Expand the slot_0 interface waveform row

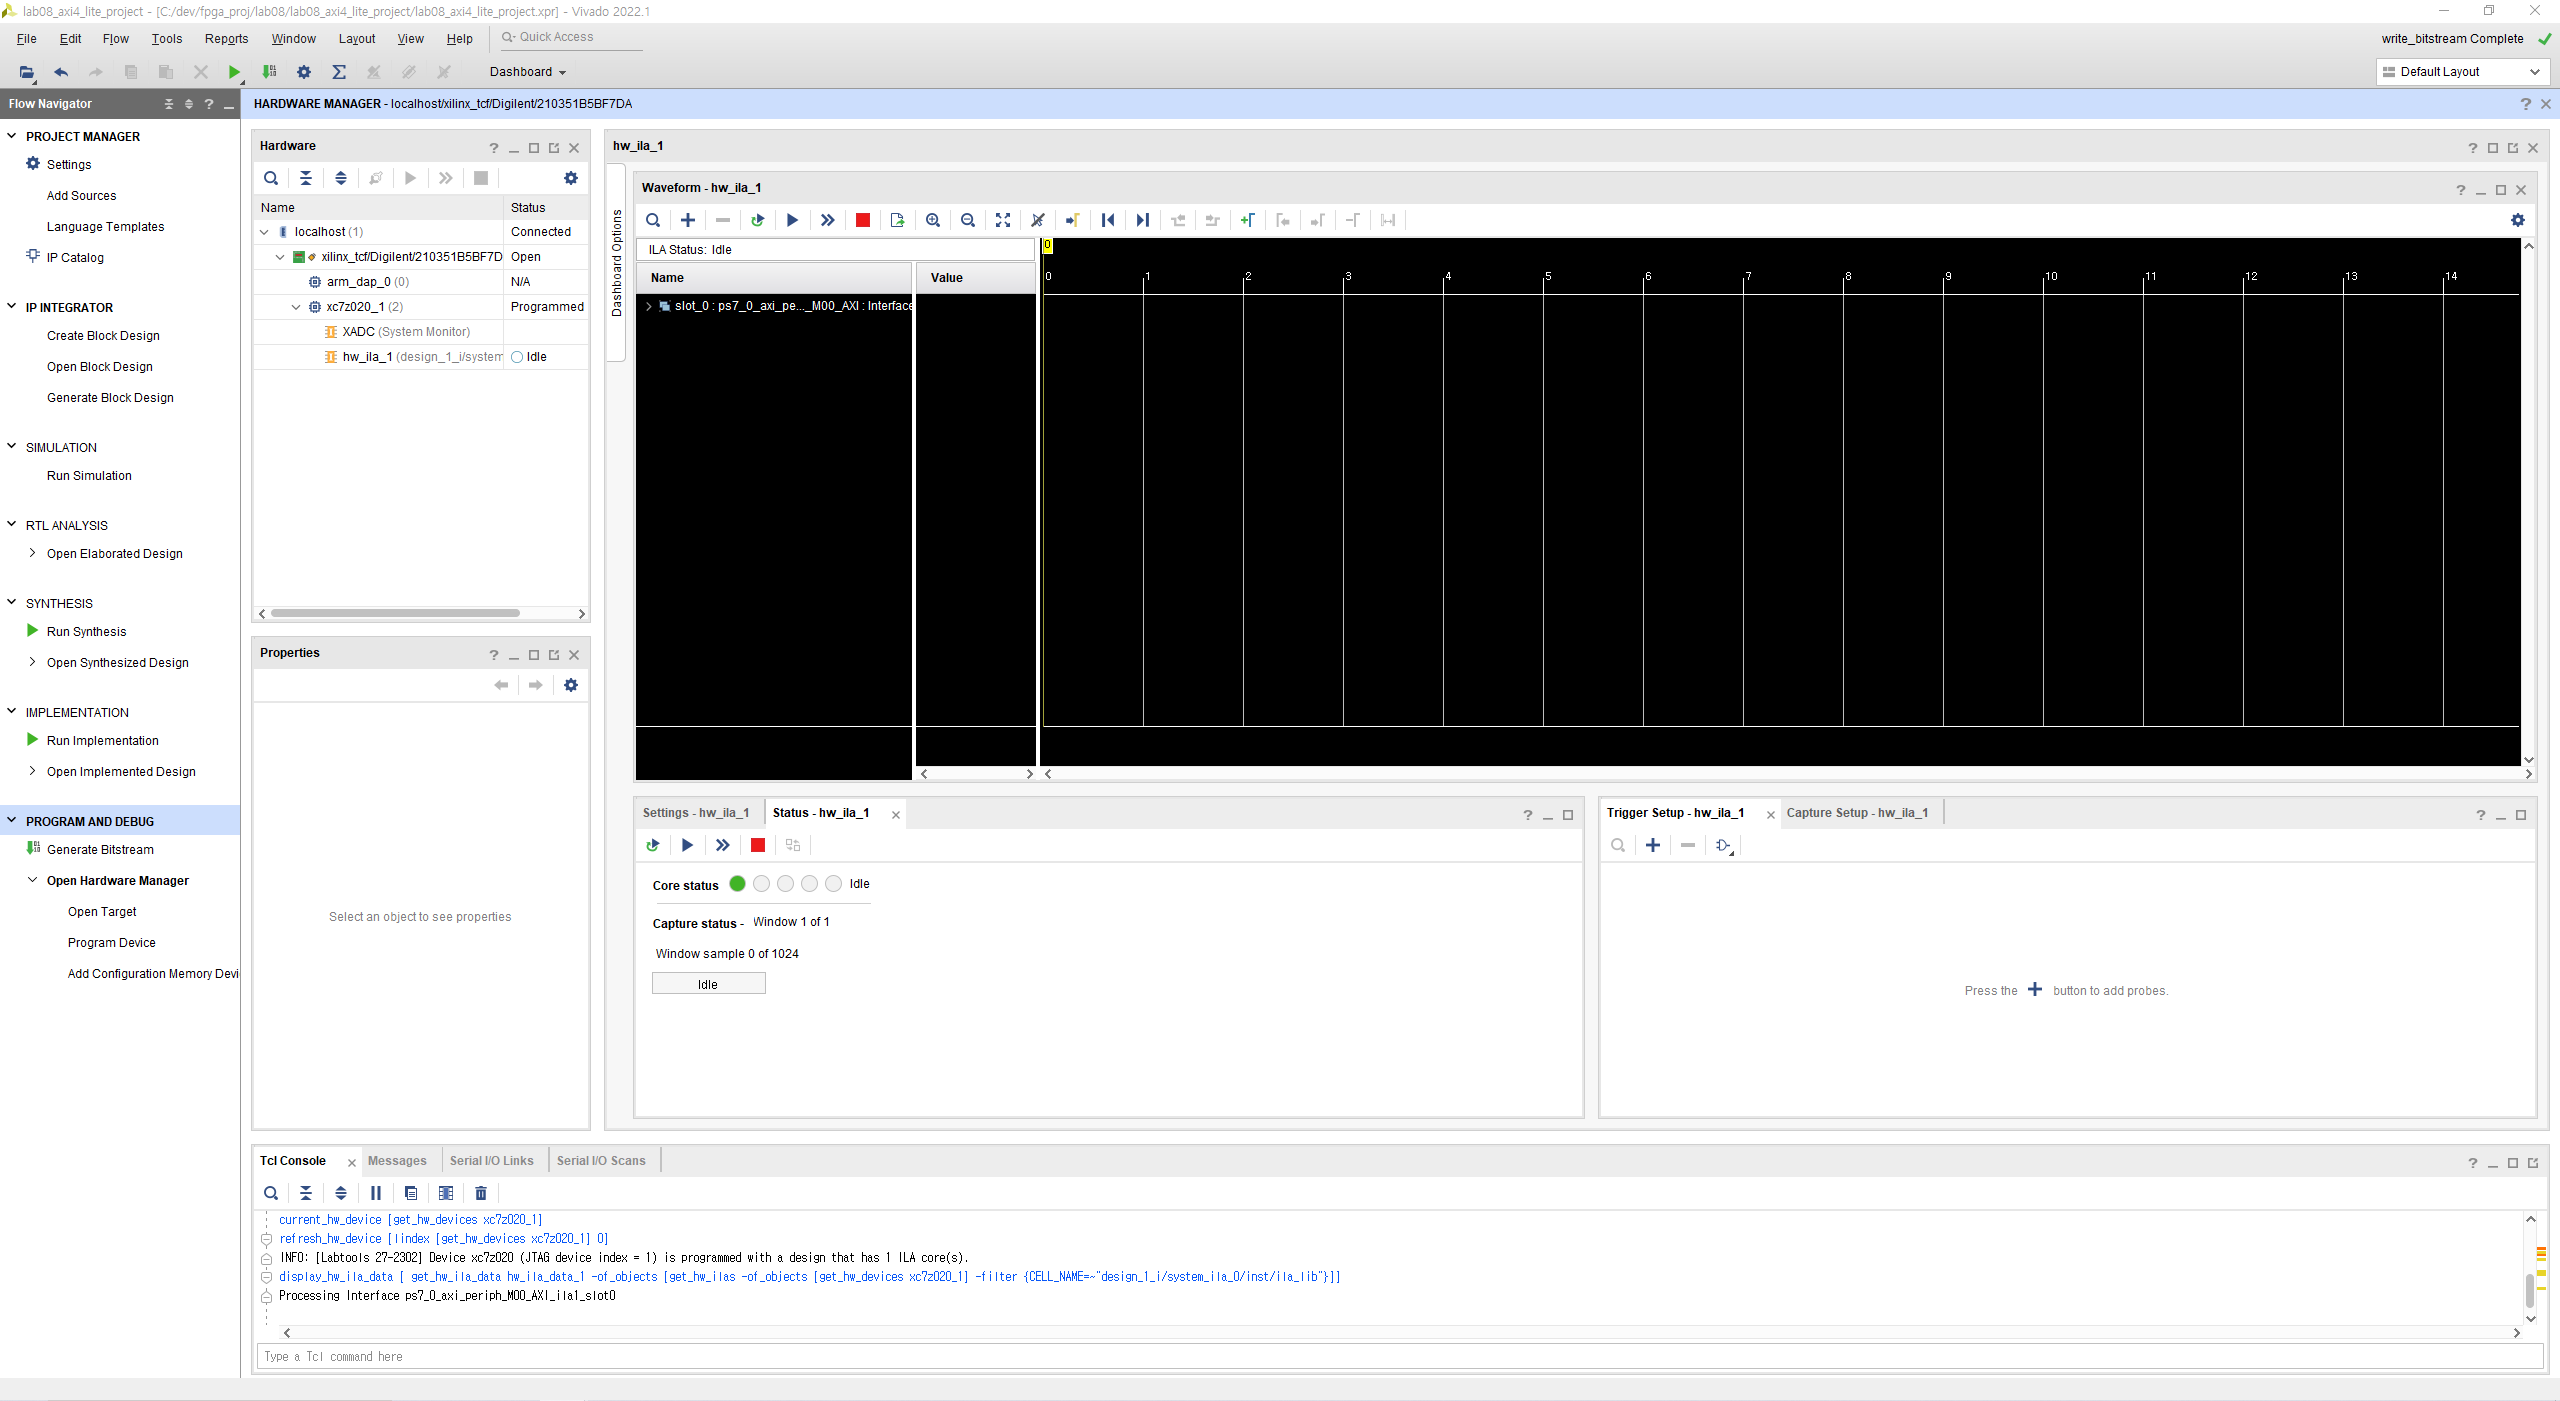[x=649, y=306]
